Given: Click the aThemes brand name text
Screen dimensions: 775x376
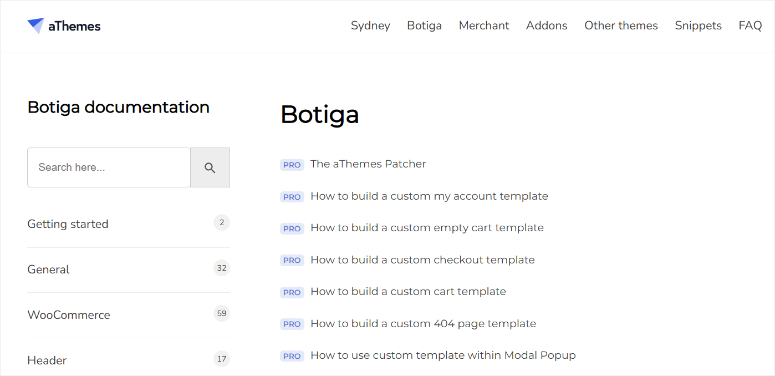Looking at the screenshot, I should point(74,26).
